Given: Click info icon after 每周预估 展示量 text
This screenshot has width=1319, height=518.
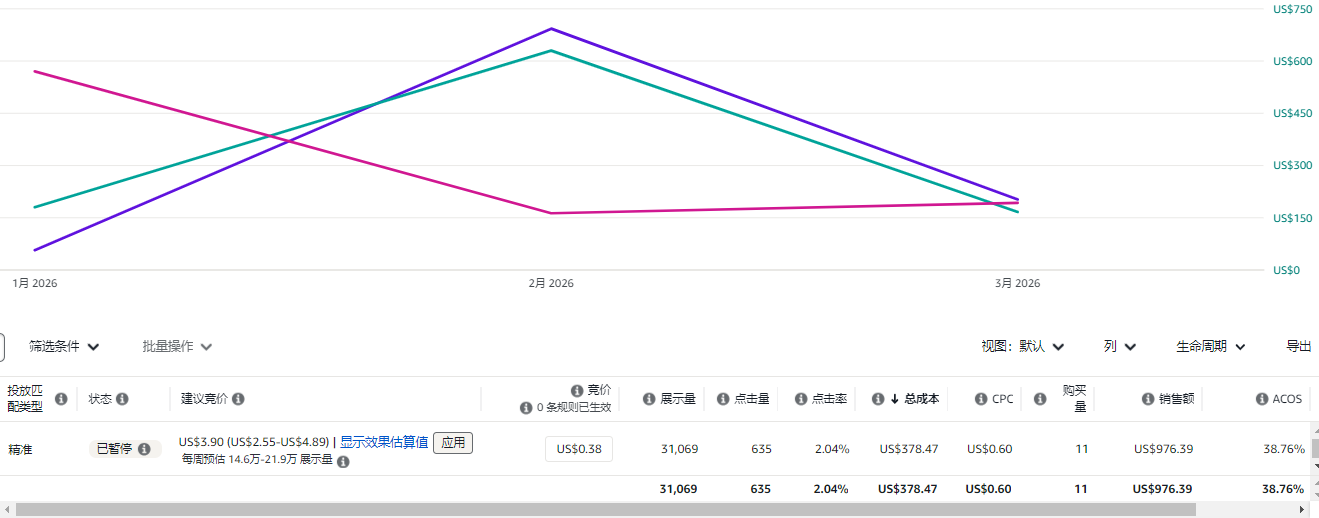Looking at the screenshot, I should click(343, 462).
